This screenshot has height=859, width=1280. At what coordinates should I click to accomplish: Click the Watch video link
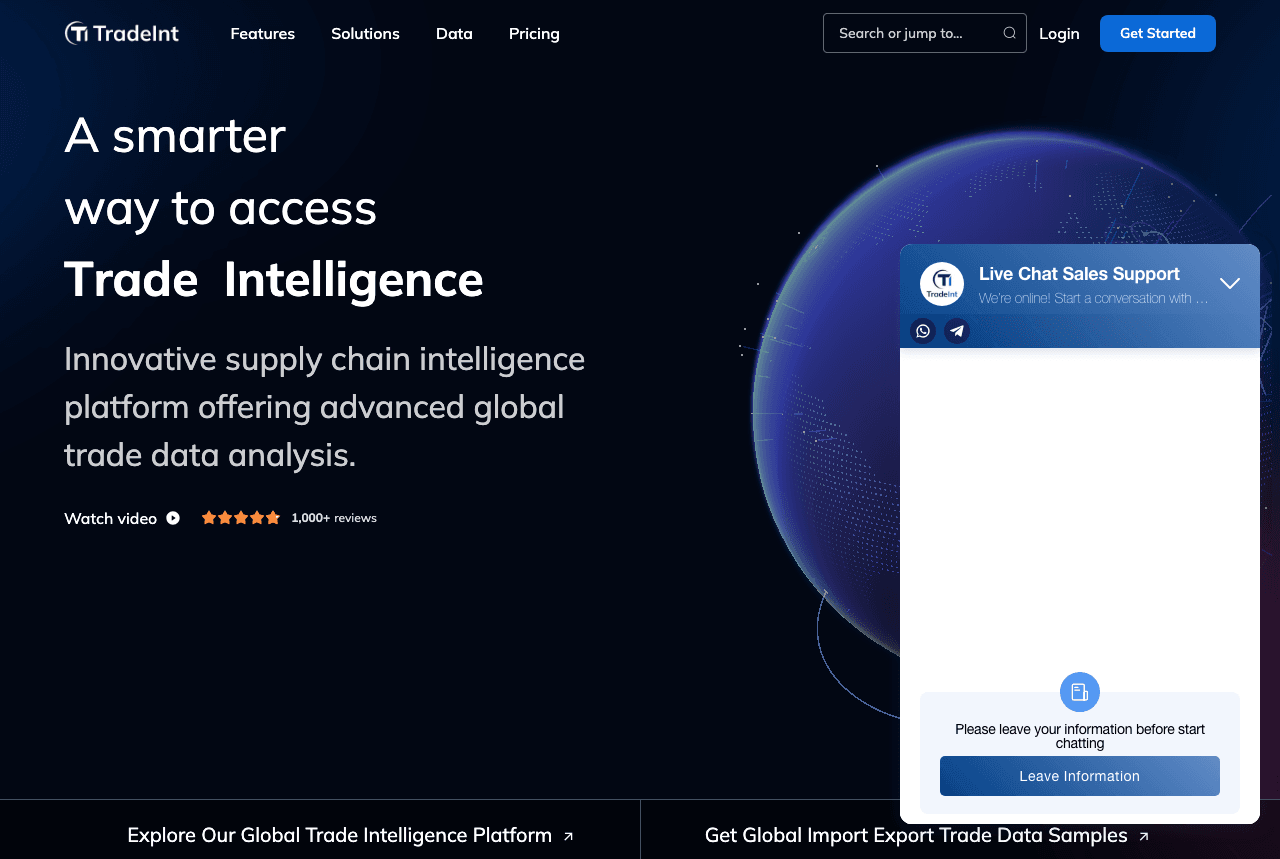pyautogui.click(x=110, y=518)
